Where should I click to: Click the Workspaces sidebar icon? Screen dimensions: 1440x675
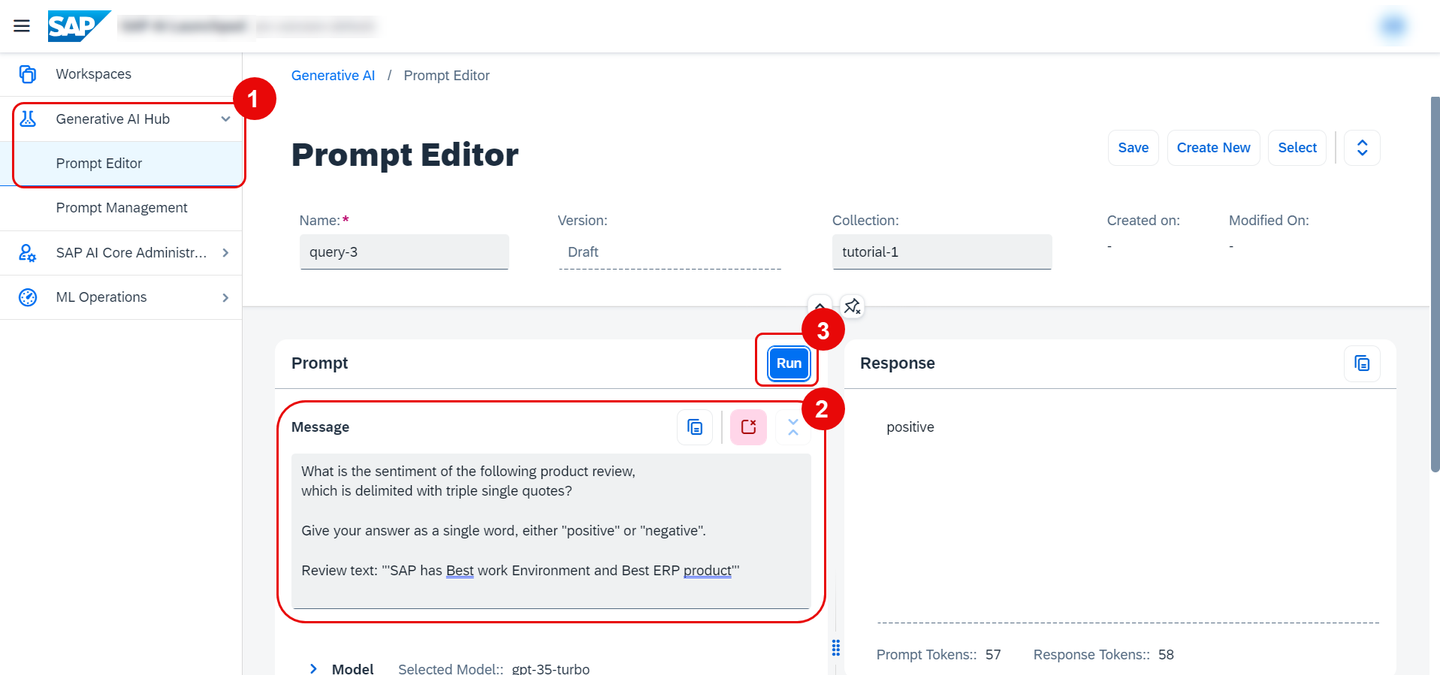28,74
